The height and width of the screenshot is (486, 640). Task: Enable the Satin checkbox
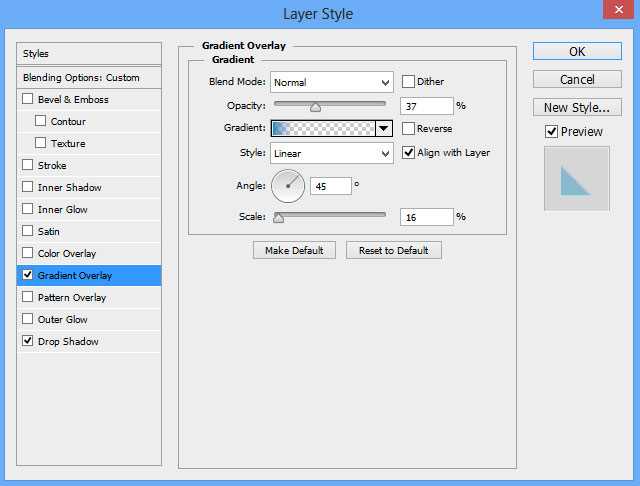pyautogui.click(x=27, y=231)
